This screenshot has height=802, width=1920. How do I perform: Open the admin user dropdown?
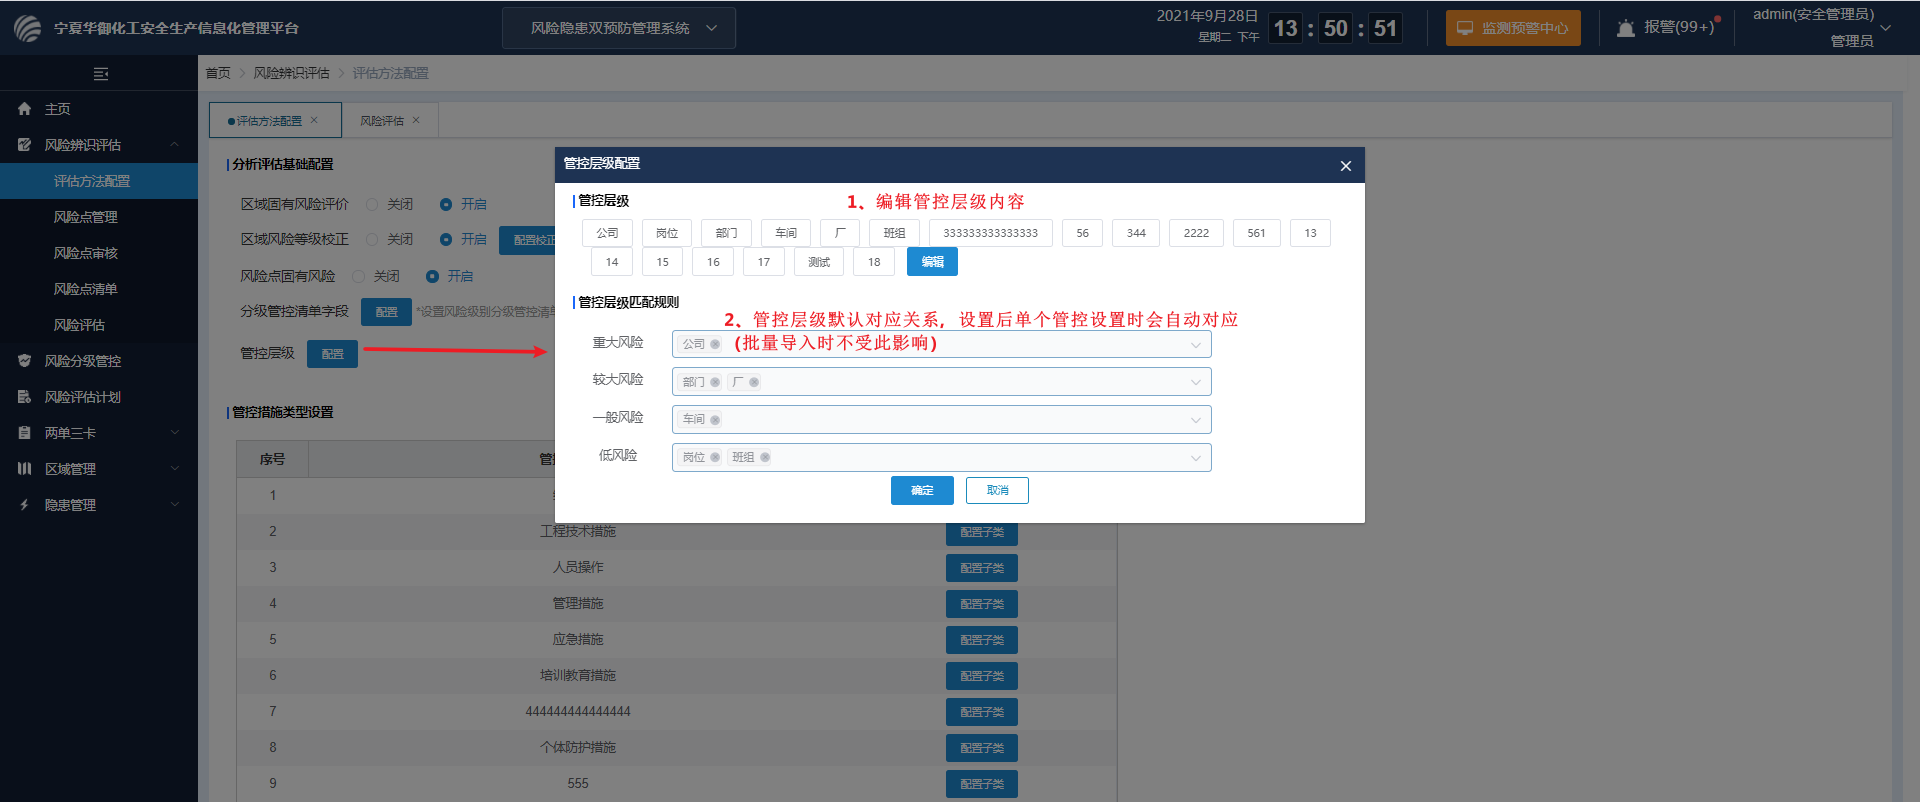click(1886, 28)
